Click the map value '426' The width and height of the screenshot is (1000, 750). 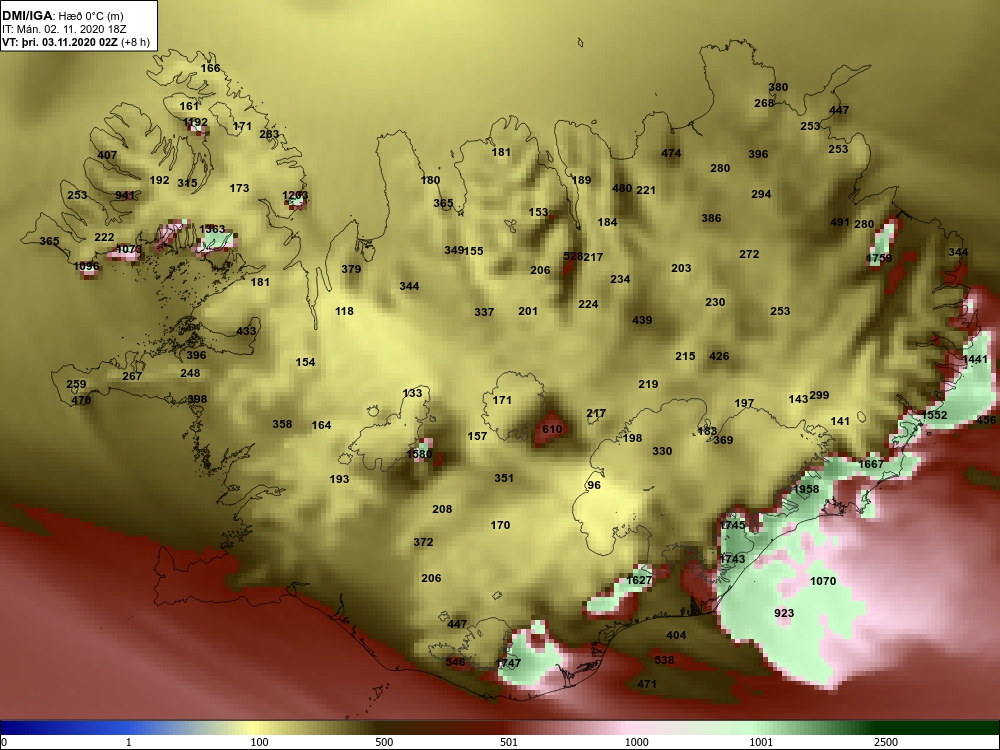[x=719, y=357]
